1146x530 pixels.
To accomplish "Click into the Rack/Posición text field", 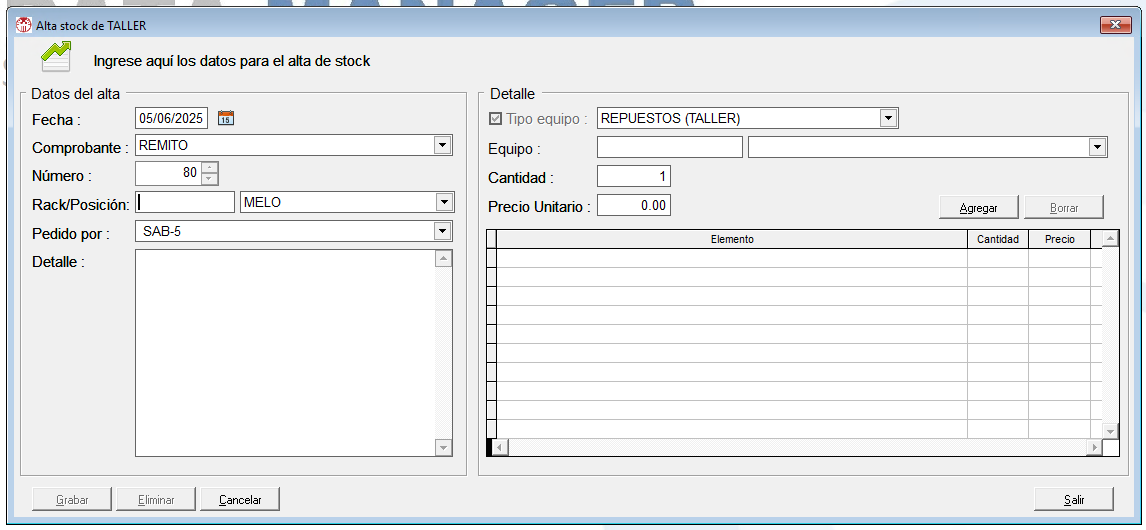I will 185,203.
